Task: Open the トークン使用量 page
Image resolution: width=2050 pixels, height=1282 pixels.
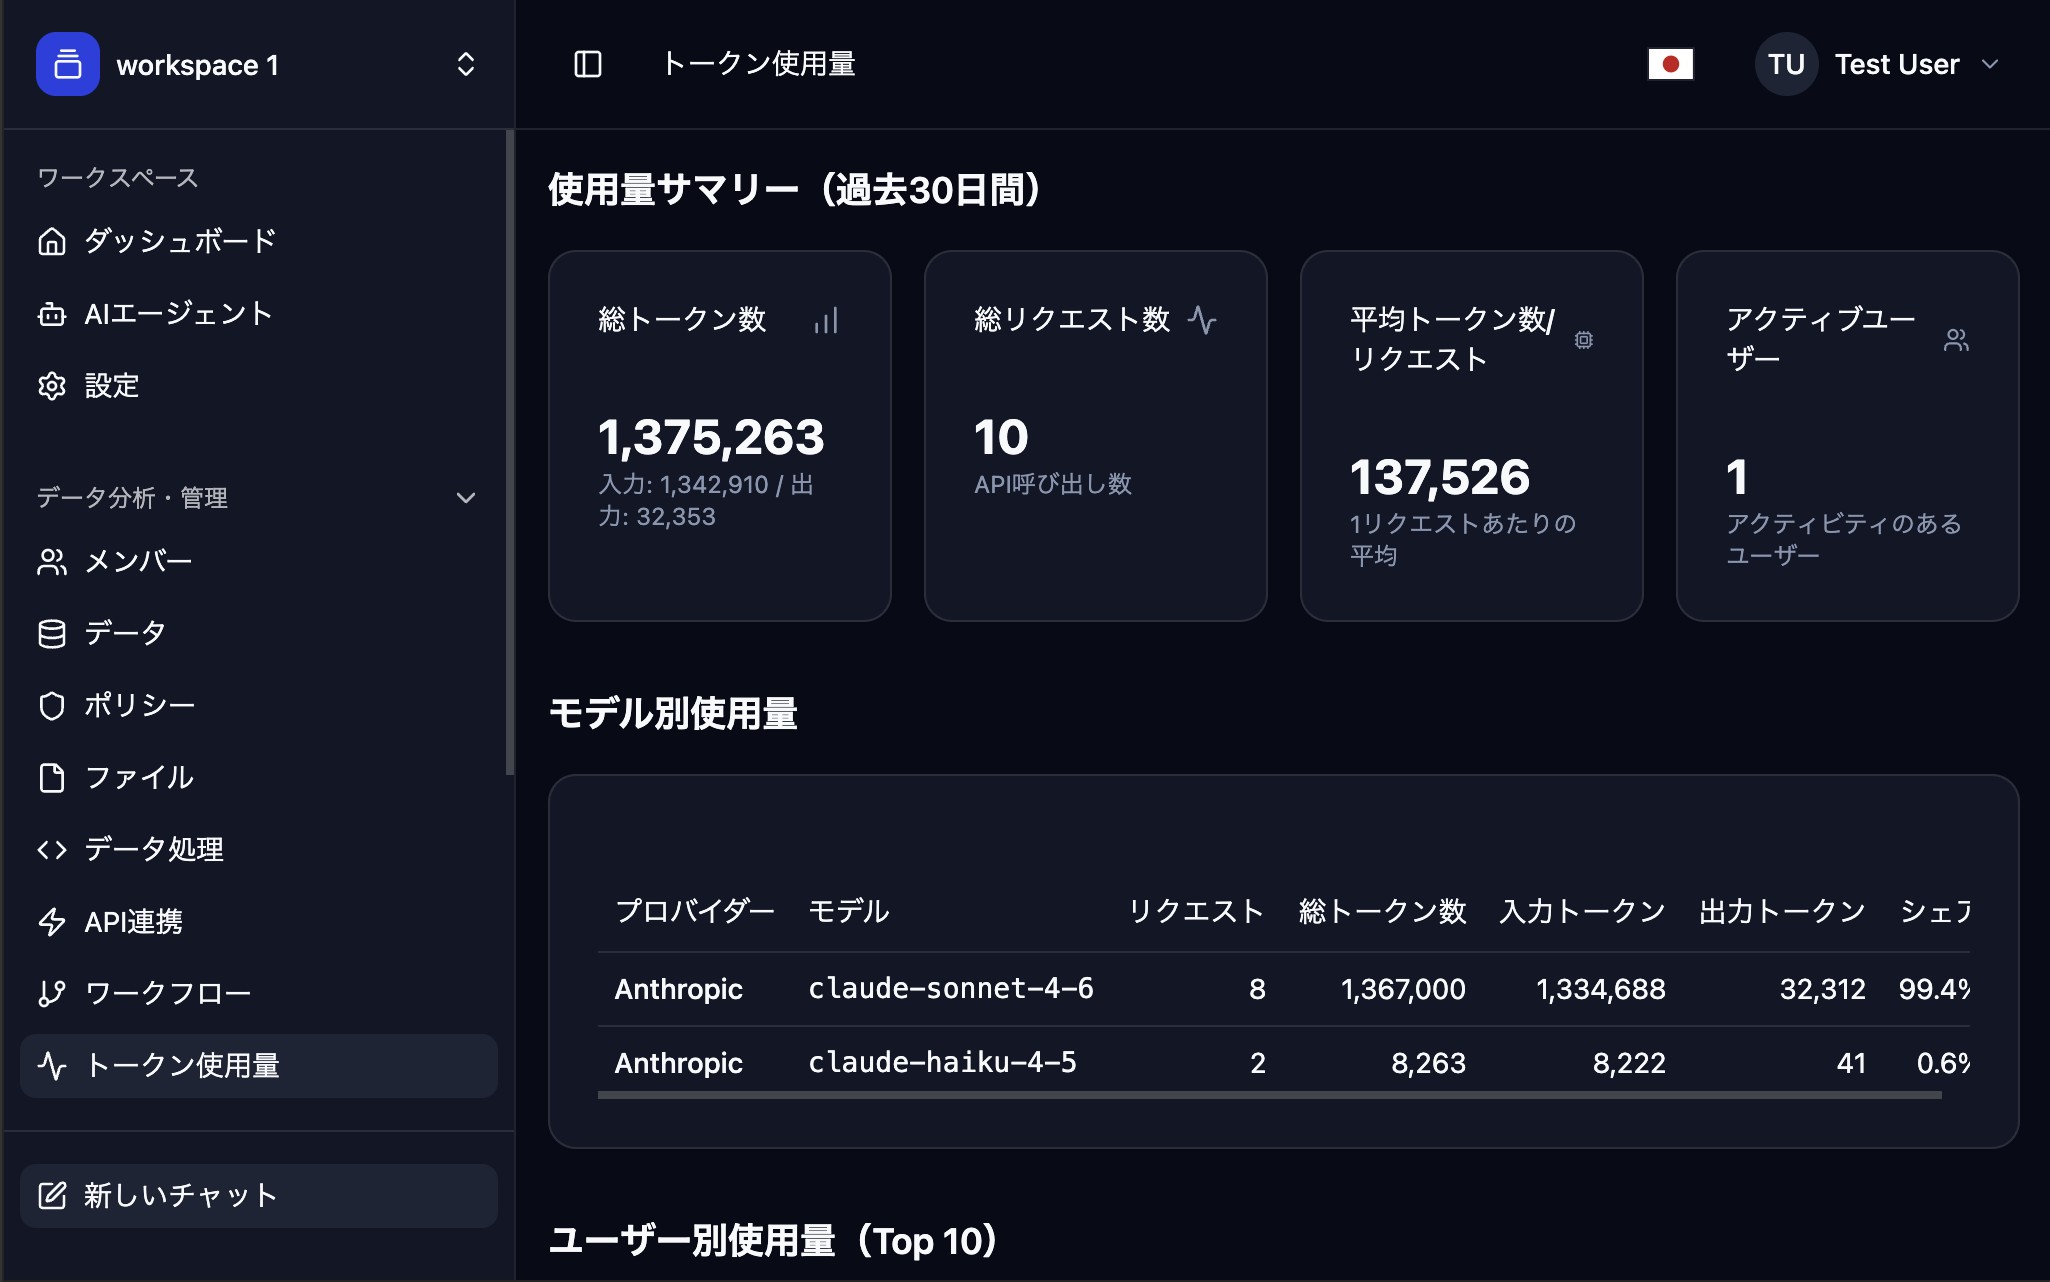Action: [x=184, y=1066]
